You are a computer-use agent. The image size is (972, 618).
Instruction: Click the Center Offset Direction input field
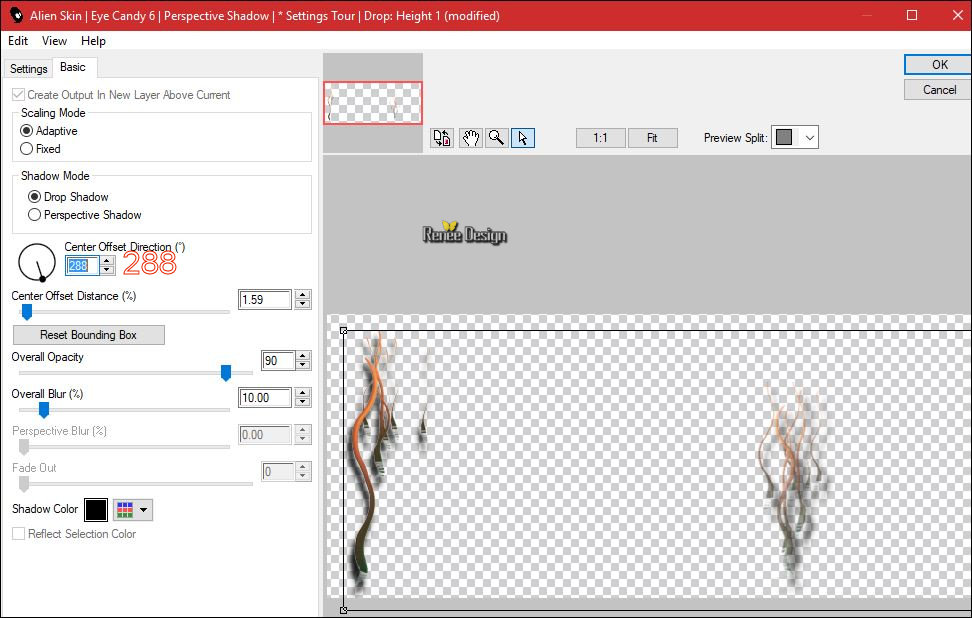click(x=82, y=266)
